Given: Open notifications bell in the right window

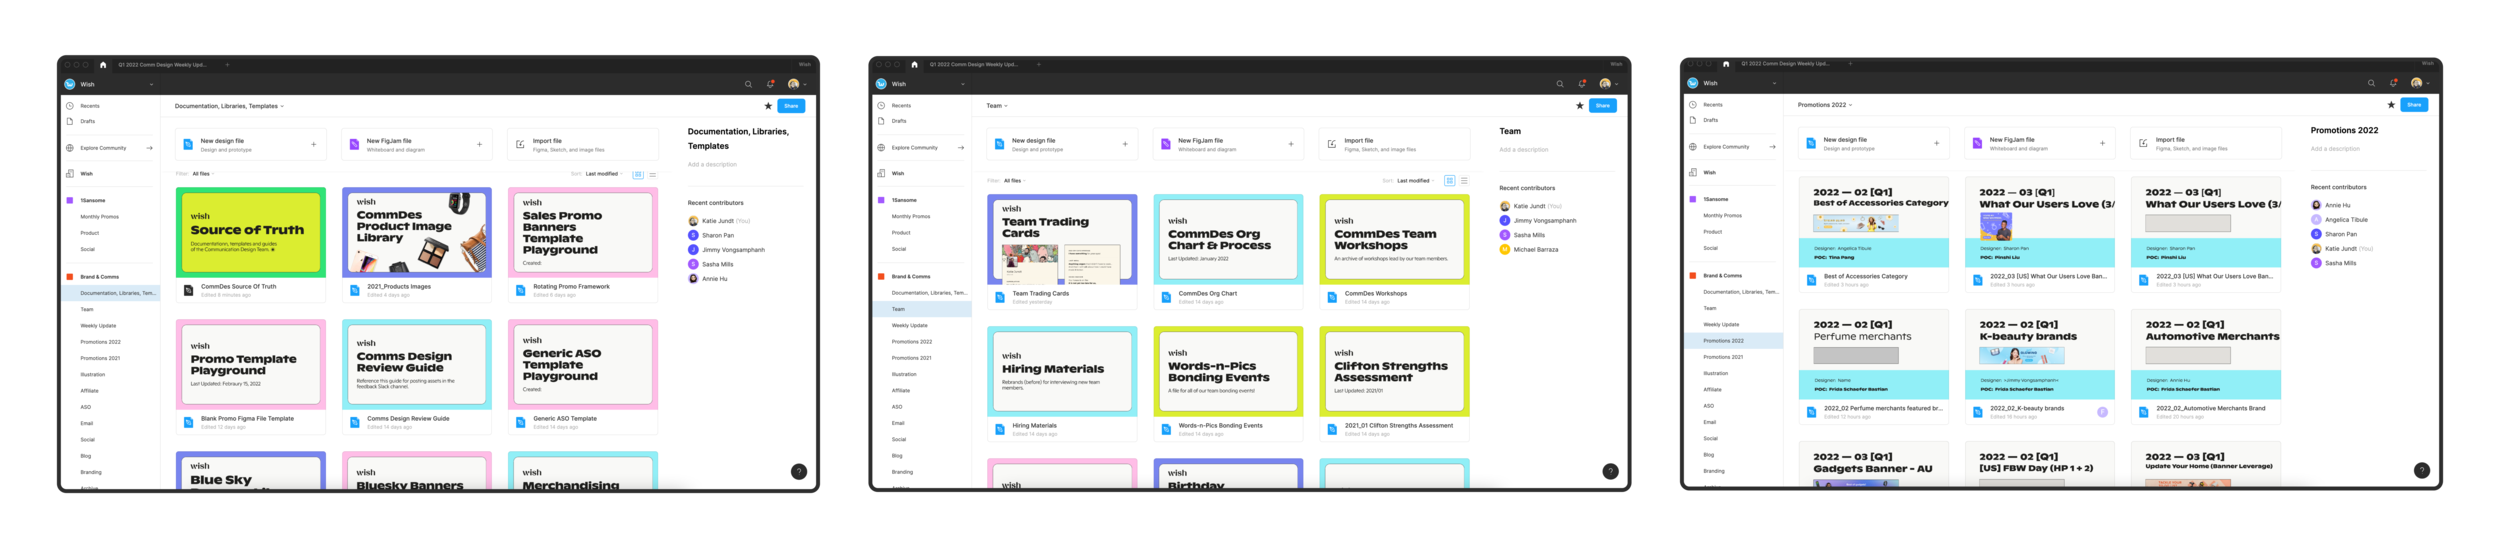Looking at the screenshot, I should click(x=2393, y=83).
